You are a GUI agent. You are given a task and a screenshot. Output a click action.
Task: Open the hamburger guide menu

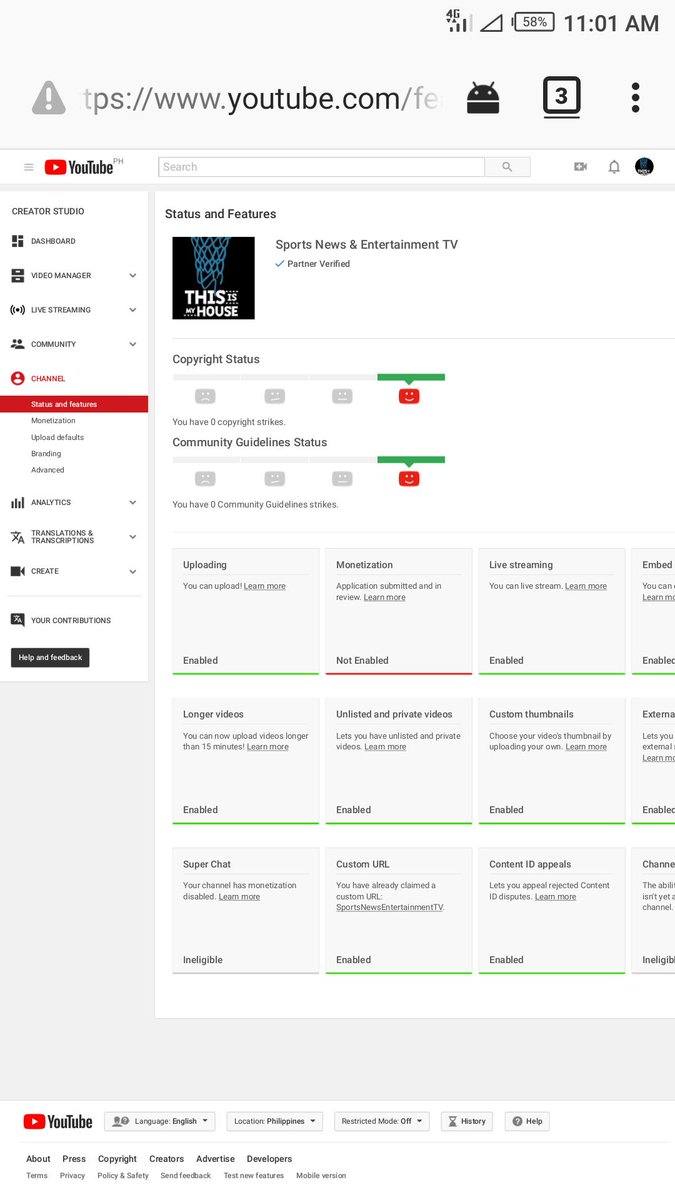(x=29, y=167)
